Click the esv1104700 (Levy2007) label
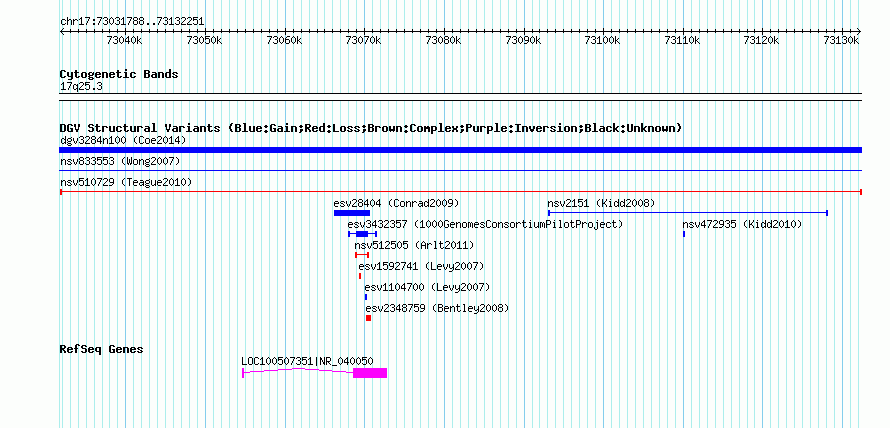This screenshot has height=428, width=890. coord(427,287)
